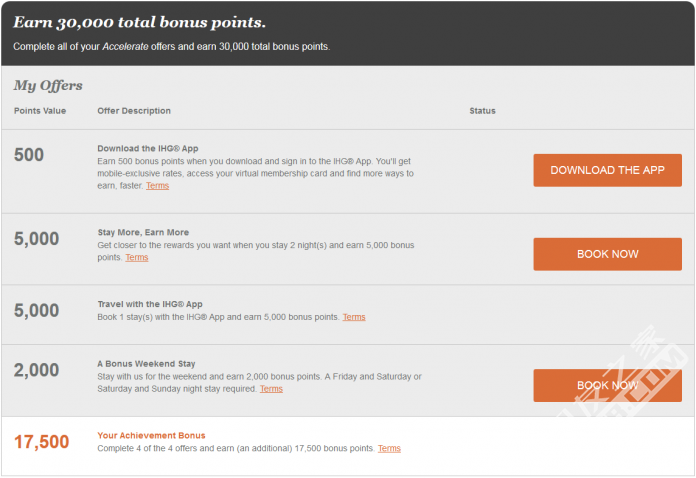Click the Points Value column header
696x478 pixels.
pyautogui.click(x=40, y=111)
